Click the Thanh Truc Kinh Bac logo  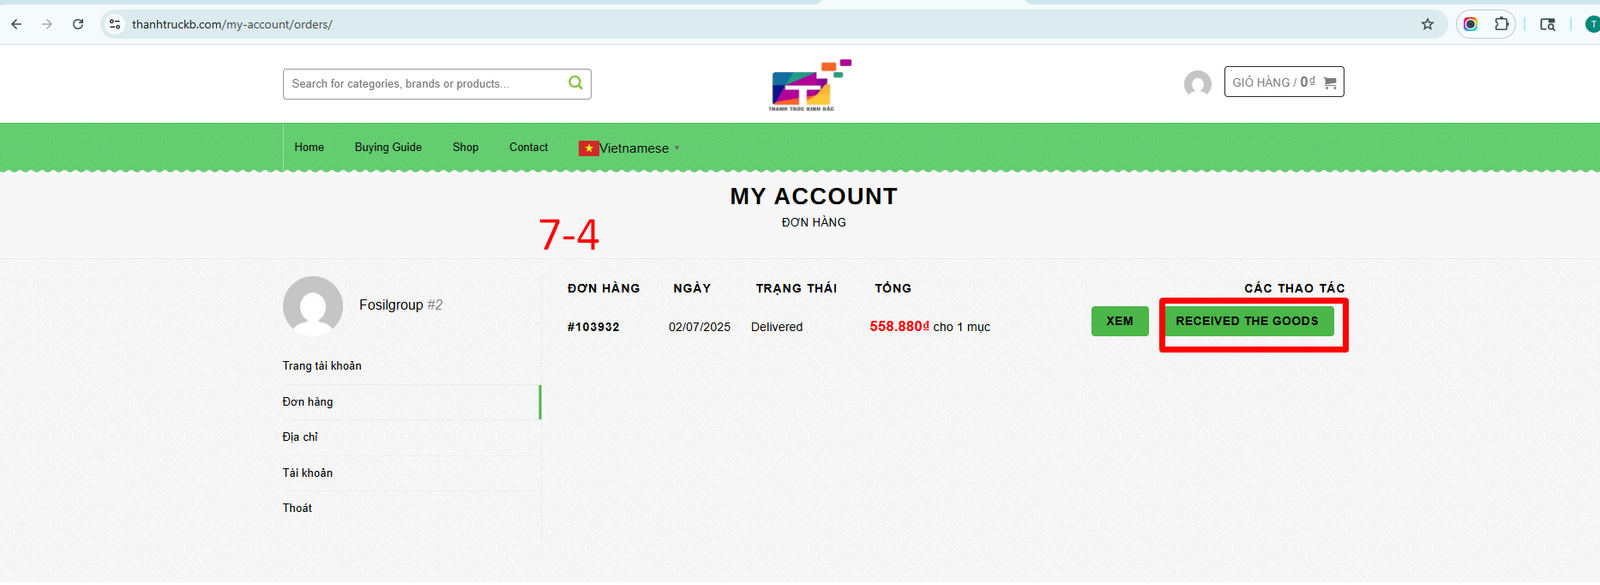point(809,85)
